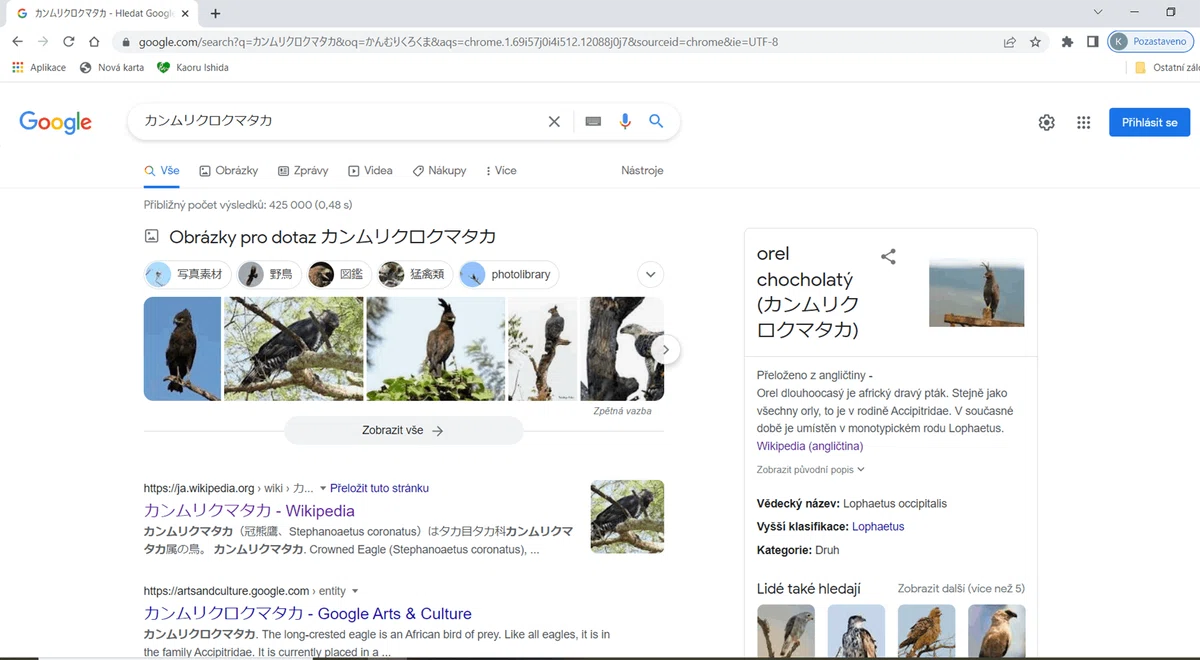Open the Google Arts & Culture result

[308, 614]
